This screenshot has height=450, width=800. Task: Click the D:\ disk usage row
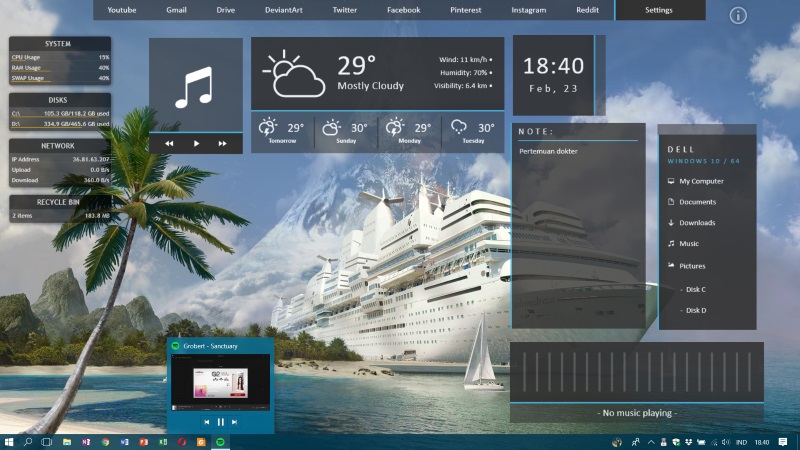tap(60, 124)
